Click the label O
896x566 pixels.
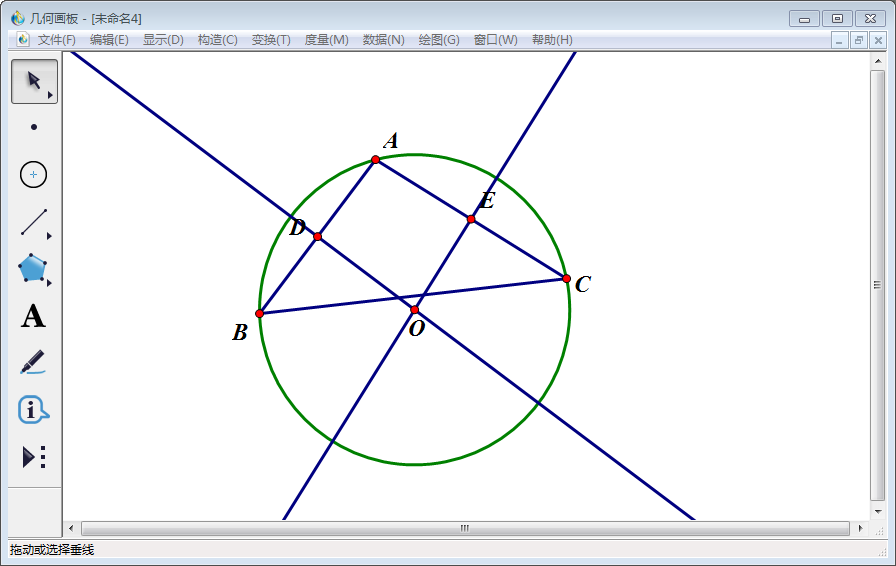(x=417, y=328)
